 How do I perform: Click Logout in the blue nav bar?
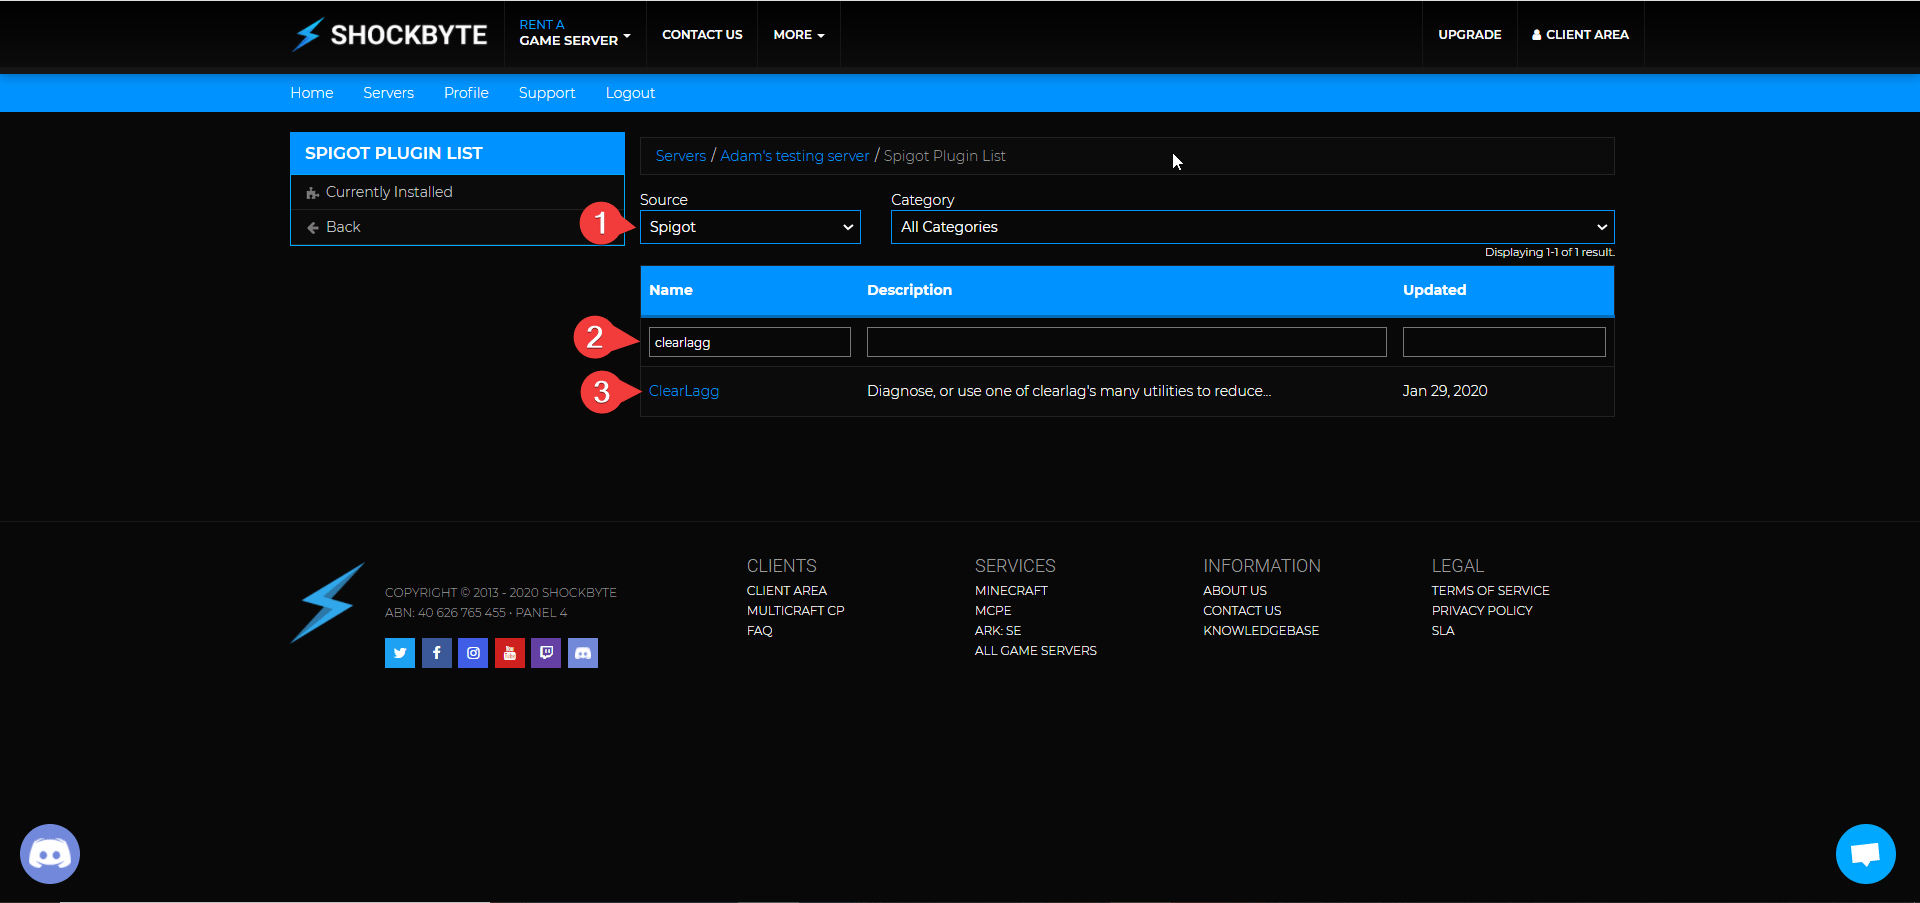click(x=630, y=93)
